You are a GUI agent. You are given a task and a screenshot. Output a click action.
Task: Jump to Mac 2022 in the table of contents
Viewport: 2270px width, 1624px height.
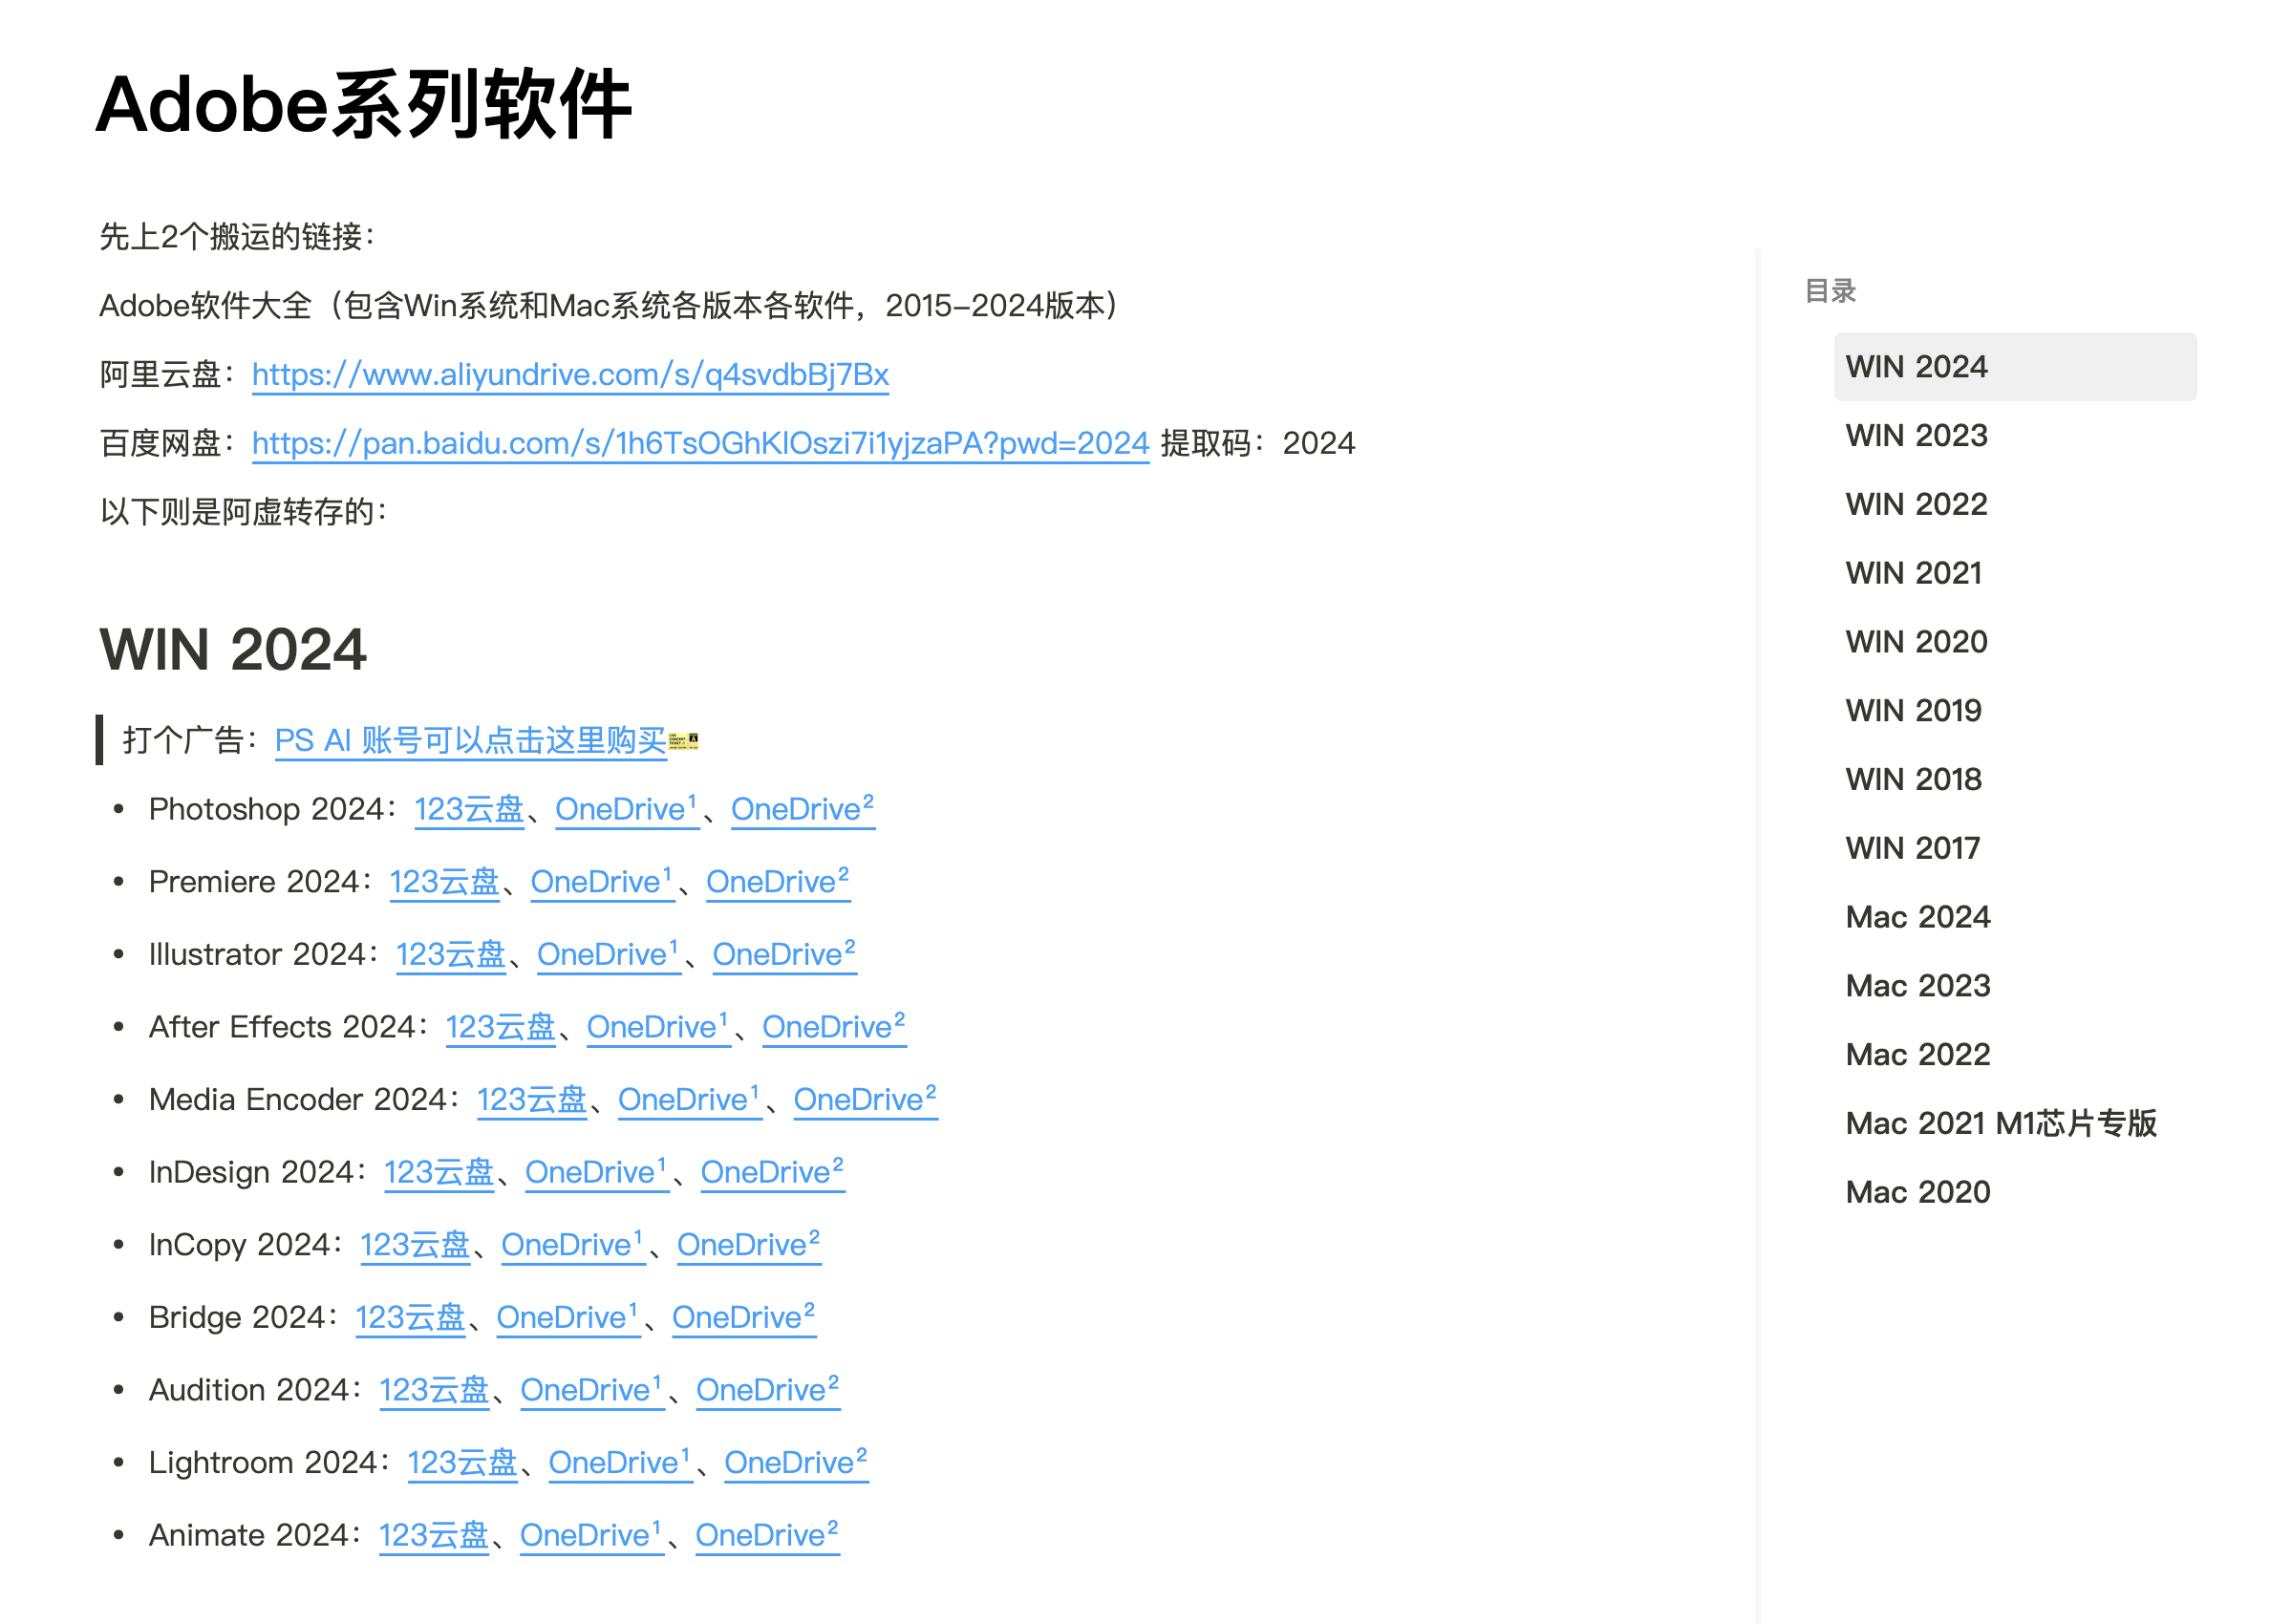(x=1918, y=1054)
